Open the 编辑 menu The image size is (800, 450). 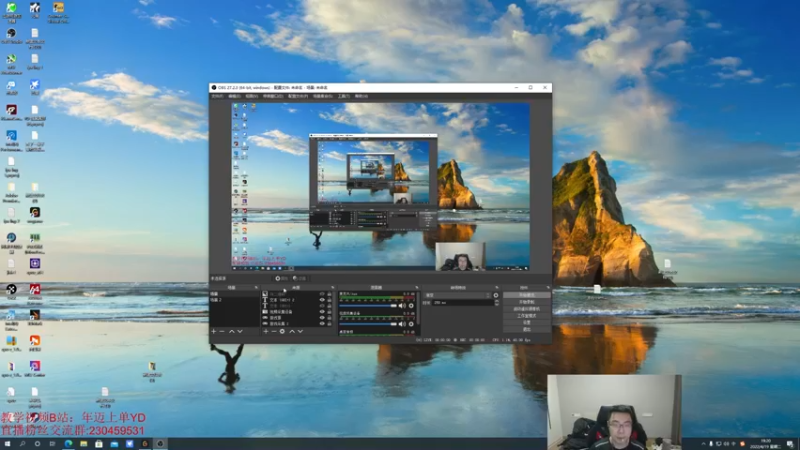coord(234,96)
